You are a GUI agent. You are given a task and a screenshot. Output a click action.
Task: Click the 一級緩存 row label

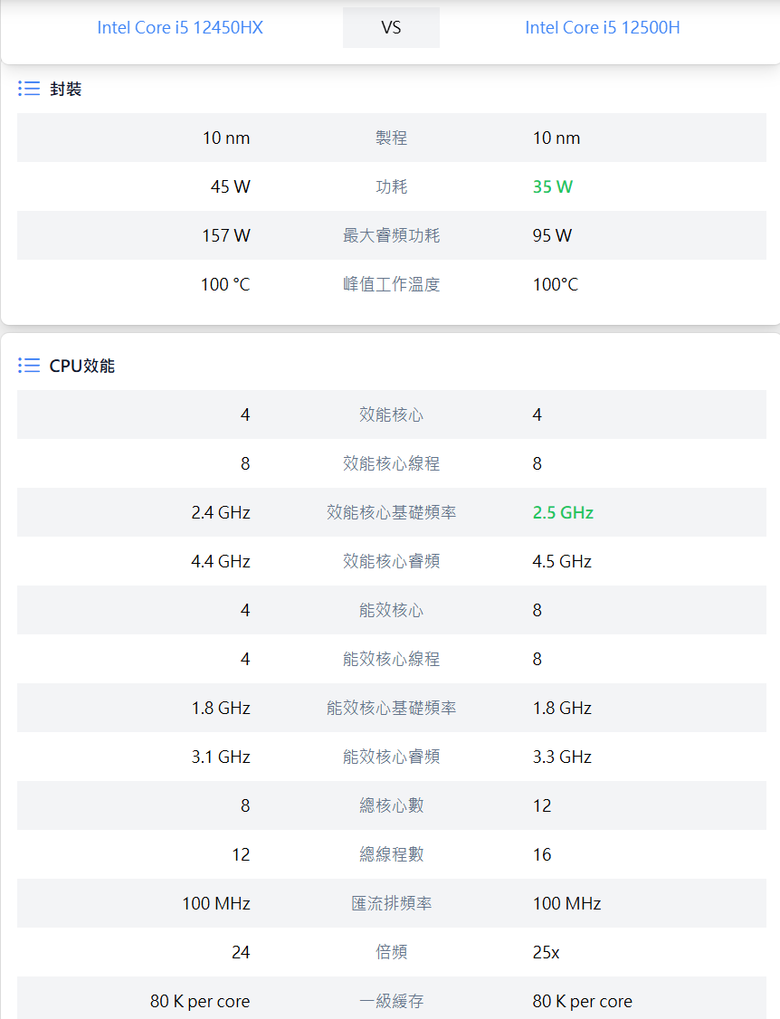coord(391,1001)
